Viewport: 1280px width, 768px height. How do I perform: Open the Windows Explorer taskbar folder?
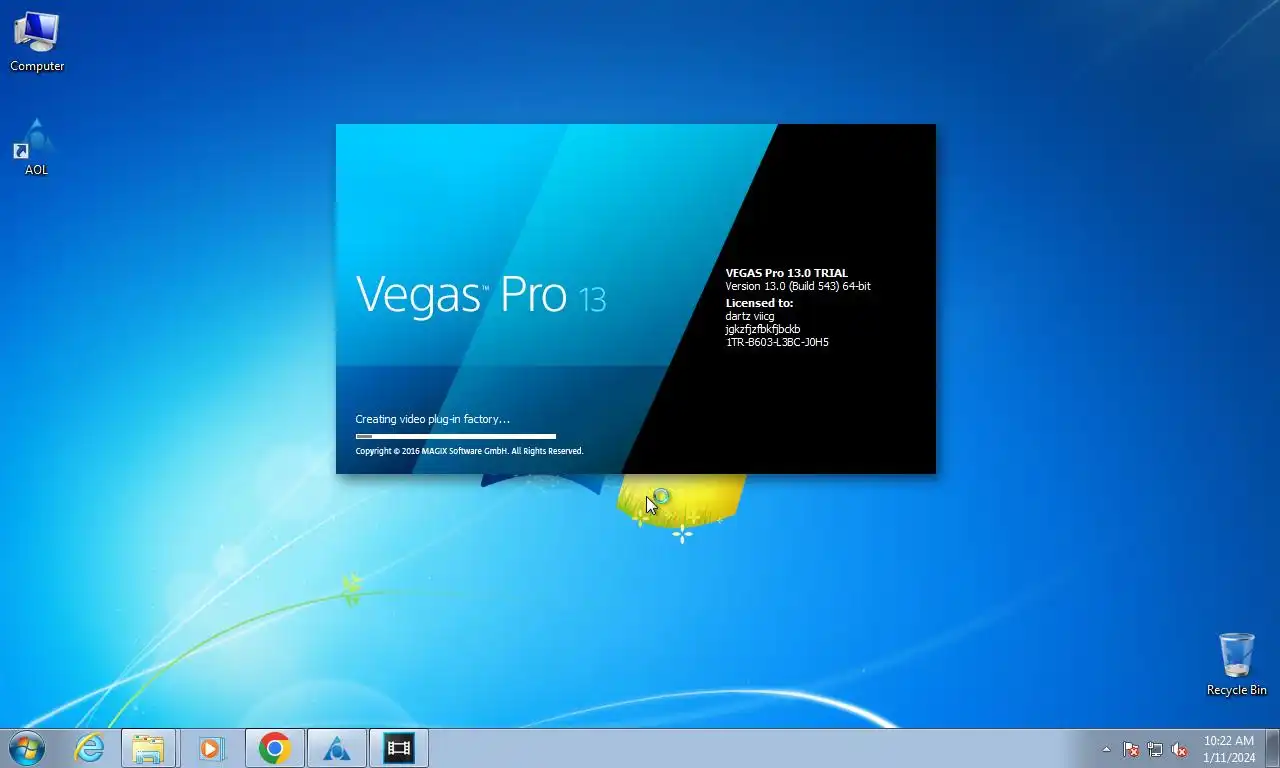149,748
